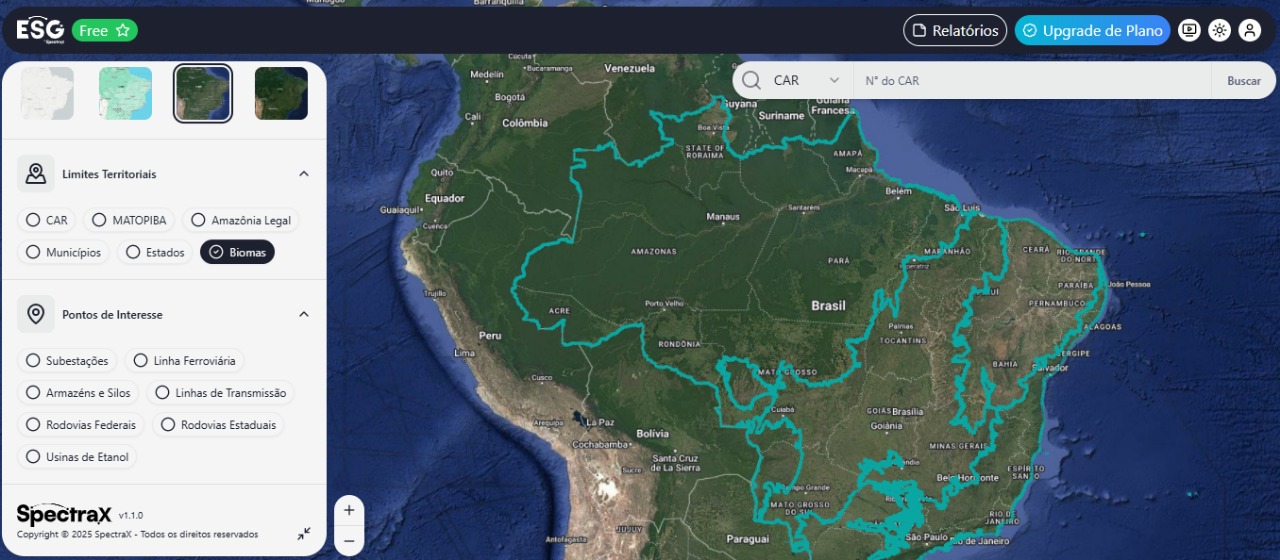The height and width of the screenshot is (560, 1280).
Task: Select the plain satellite basemap thumbnail
Action: [281, 93]
